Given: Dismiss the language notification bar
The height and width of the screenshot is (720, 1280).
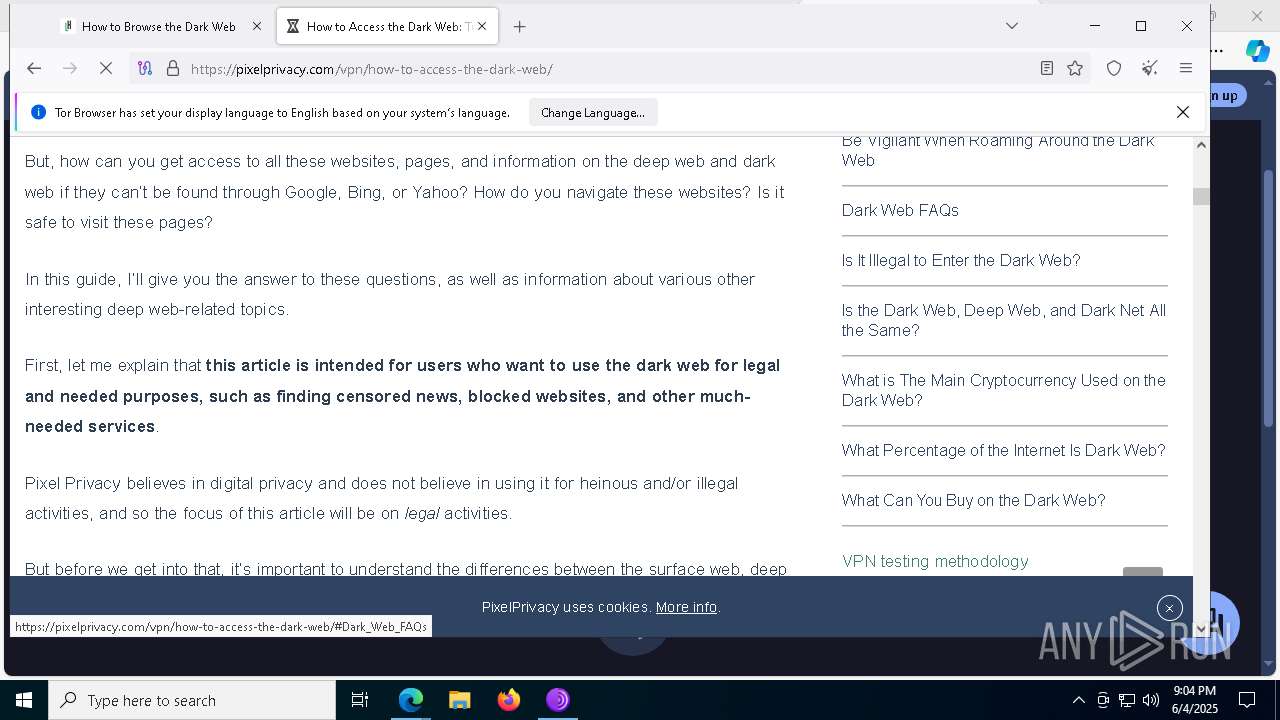Looking at the screenshot, I should coord(1183,112).
